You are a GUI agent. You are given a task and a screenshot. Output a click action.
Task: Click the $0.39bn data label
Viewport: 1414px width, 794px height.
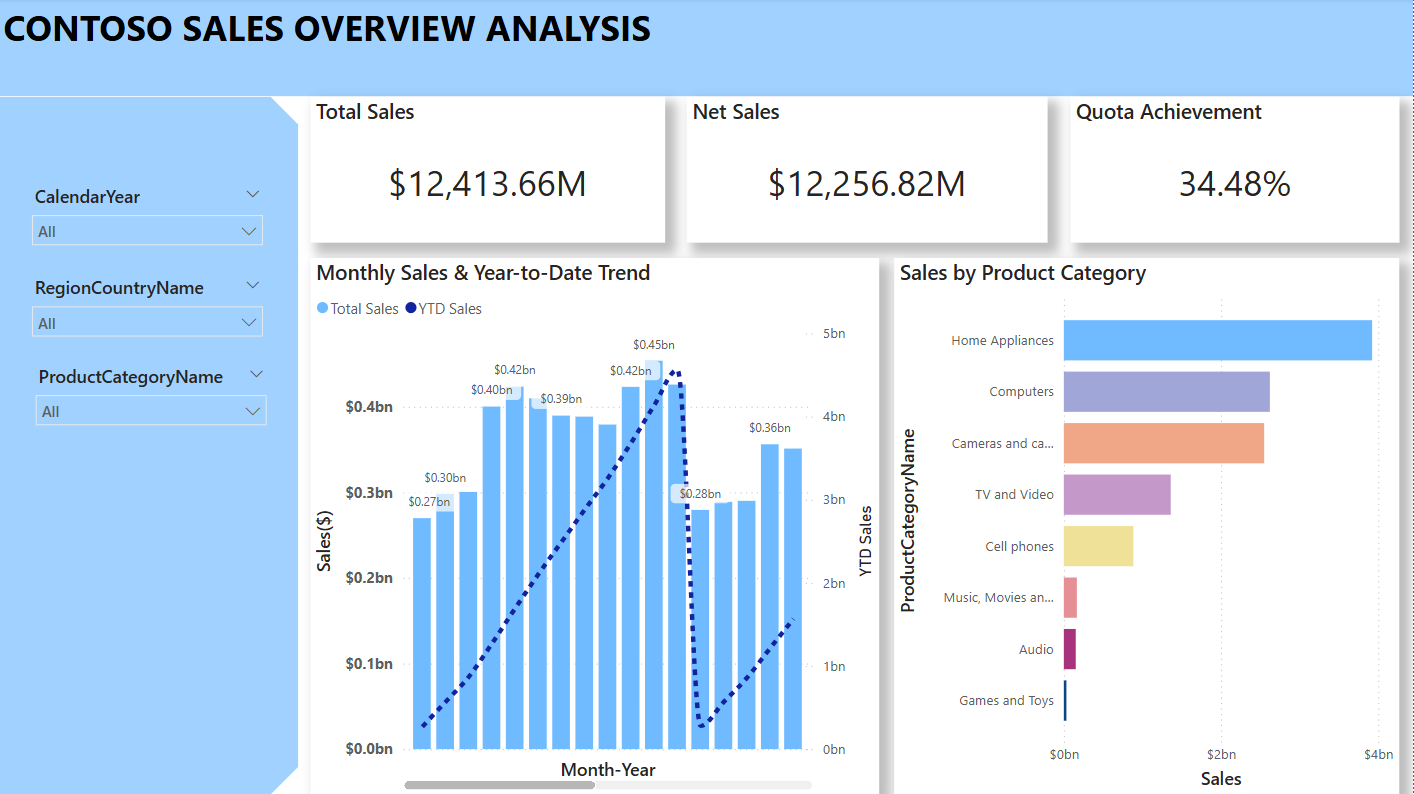click(x=561, y=400)
